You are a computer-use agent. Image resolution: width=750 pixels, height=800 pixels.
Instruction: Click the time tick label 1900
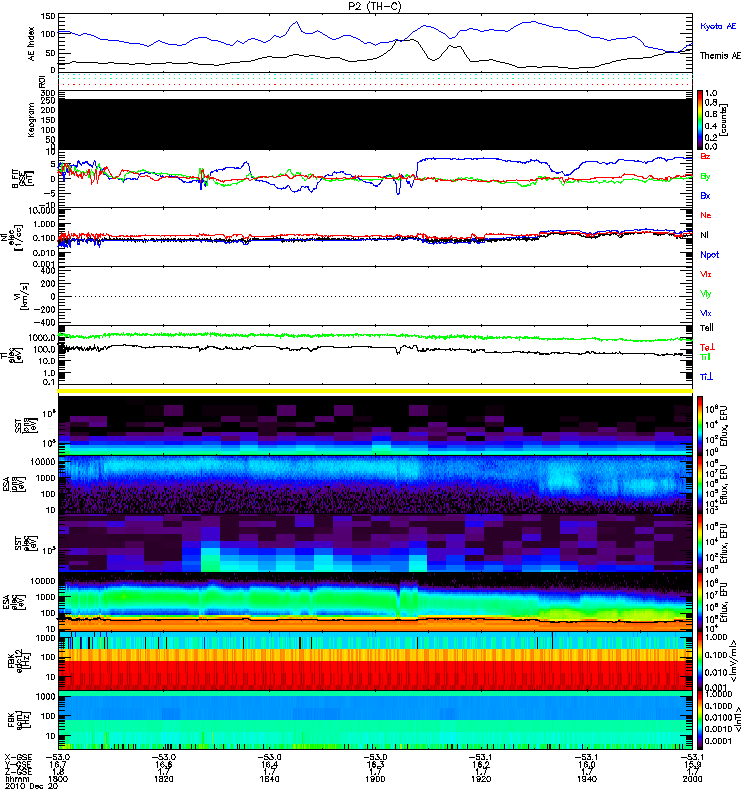click(x=375, y=779)
